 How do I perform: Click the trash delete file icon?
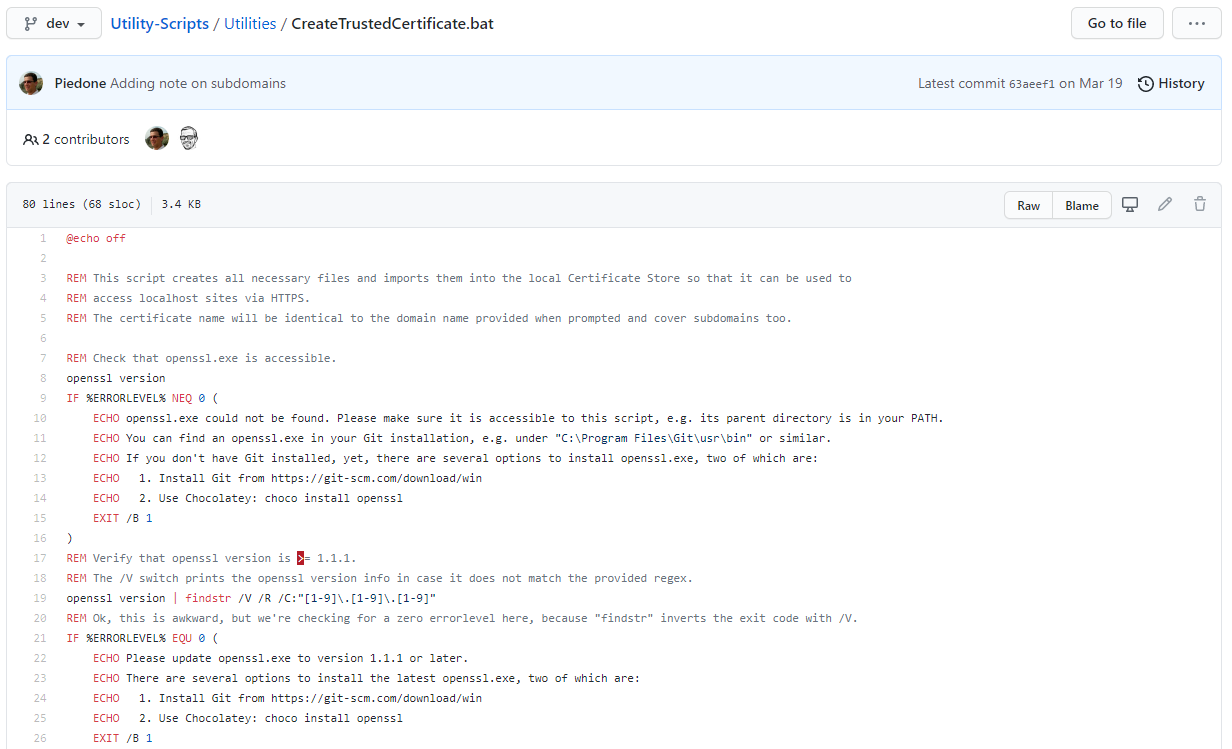coord(1200,204)
